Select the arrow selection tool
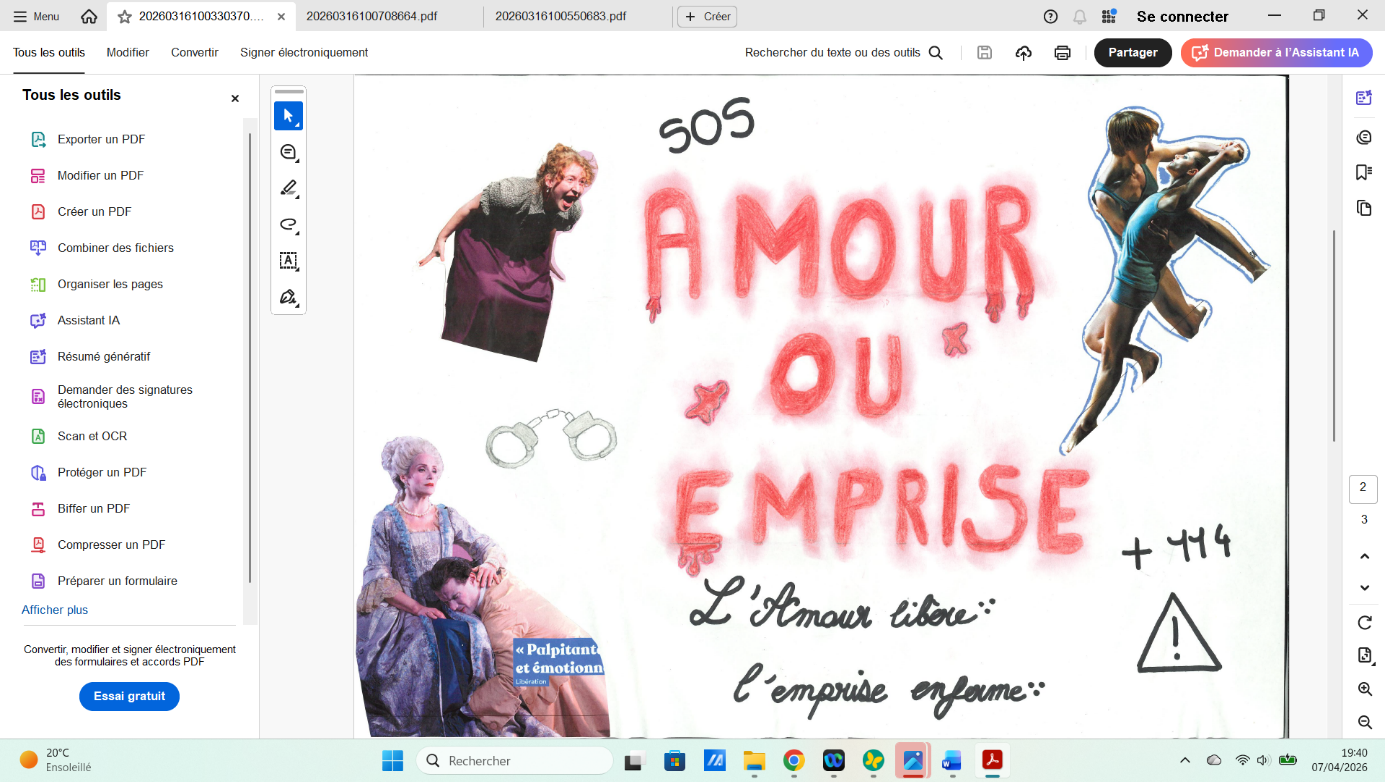Image resolution: width=1385 pixels, height=782 pixels. pos(288,116)
